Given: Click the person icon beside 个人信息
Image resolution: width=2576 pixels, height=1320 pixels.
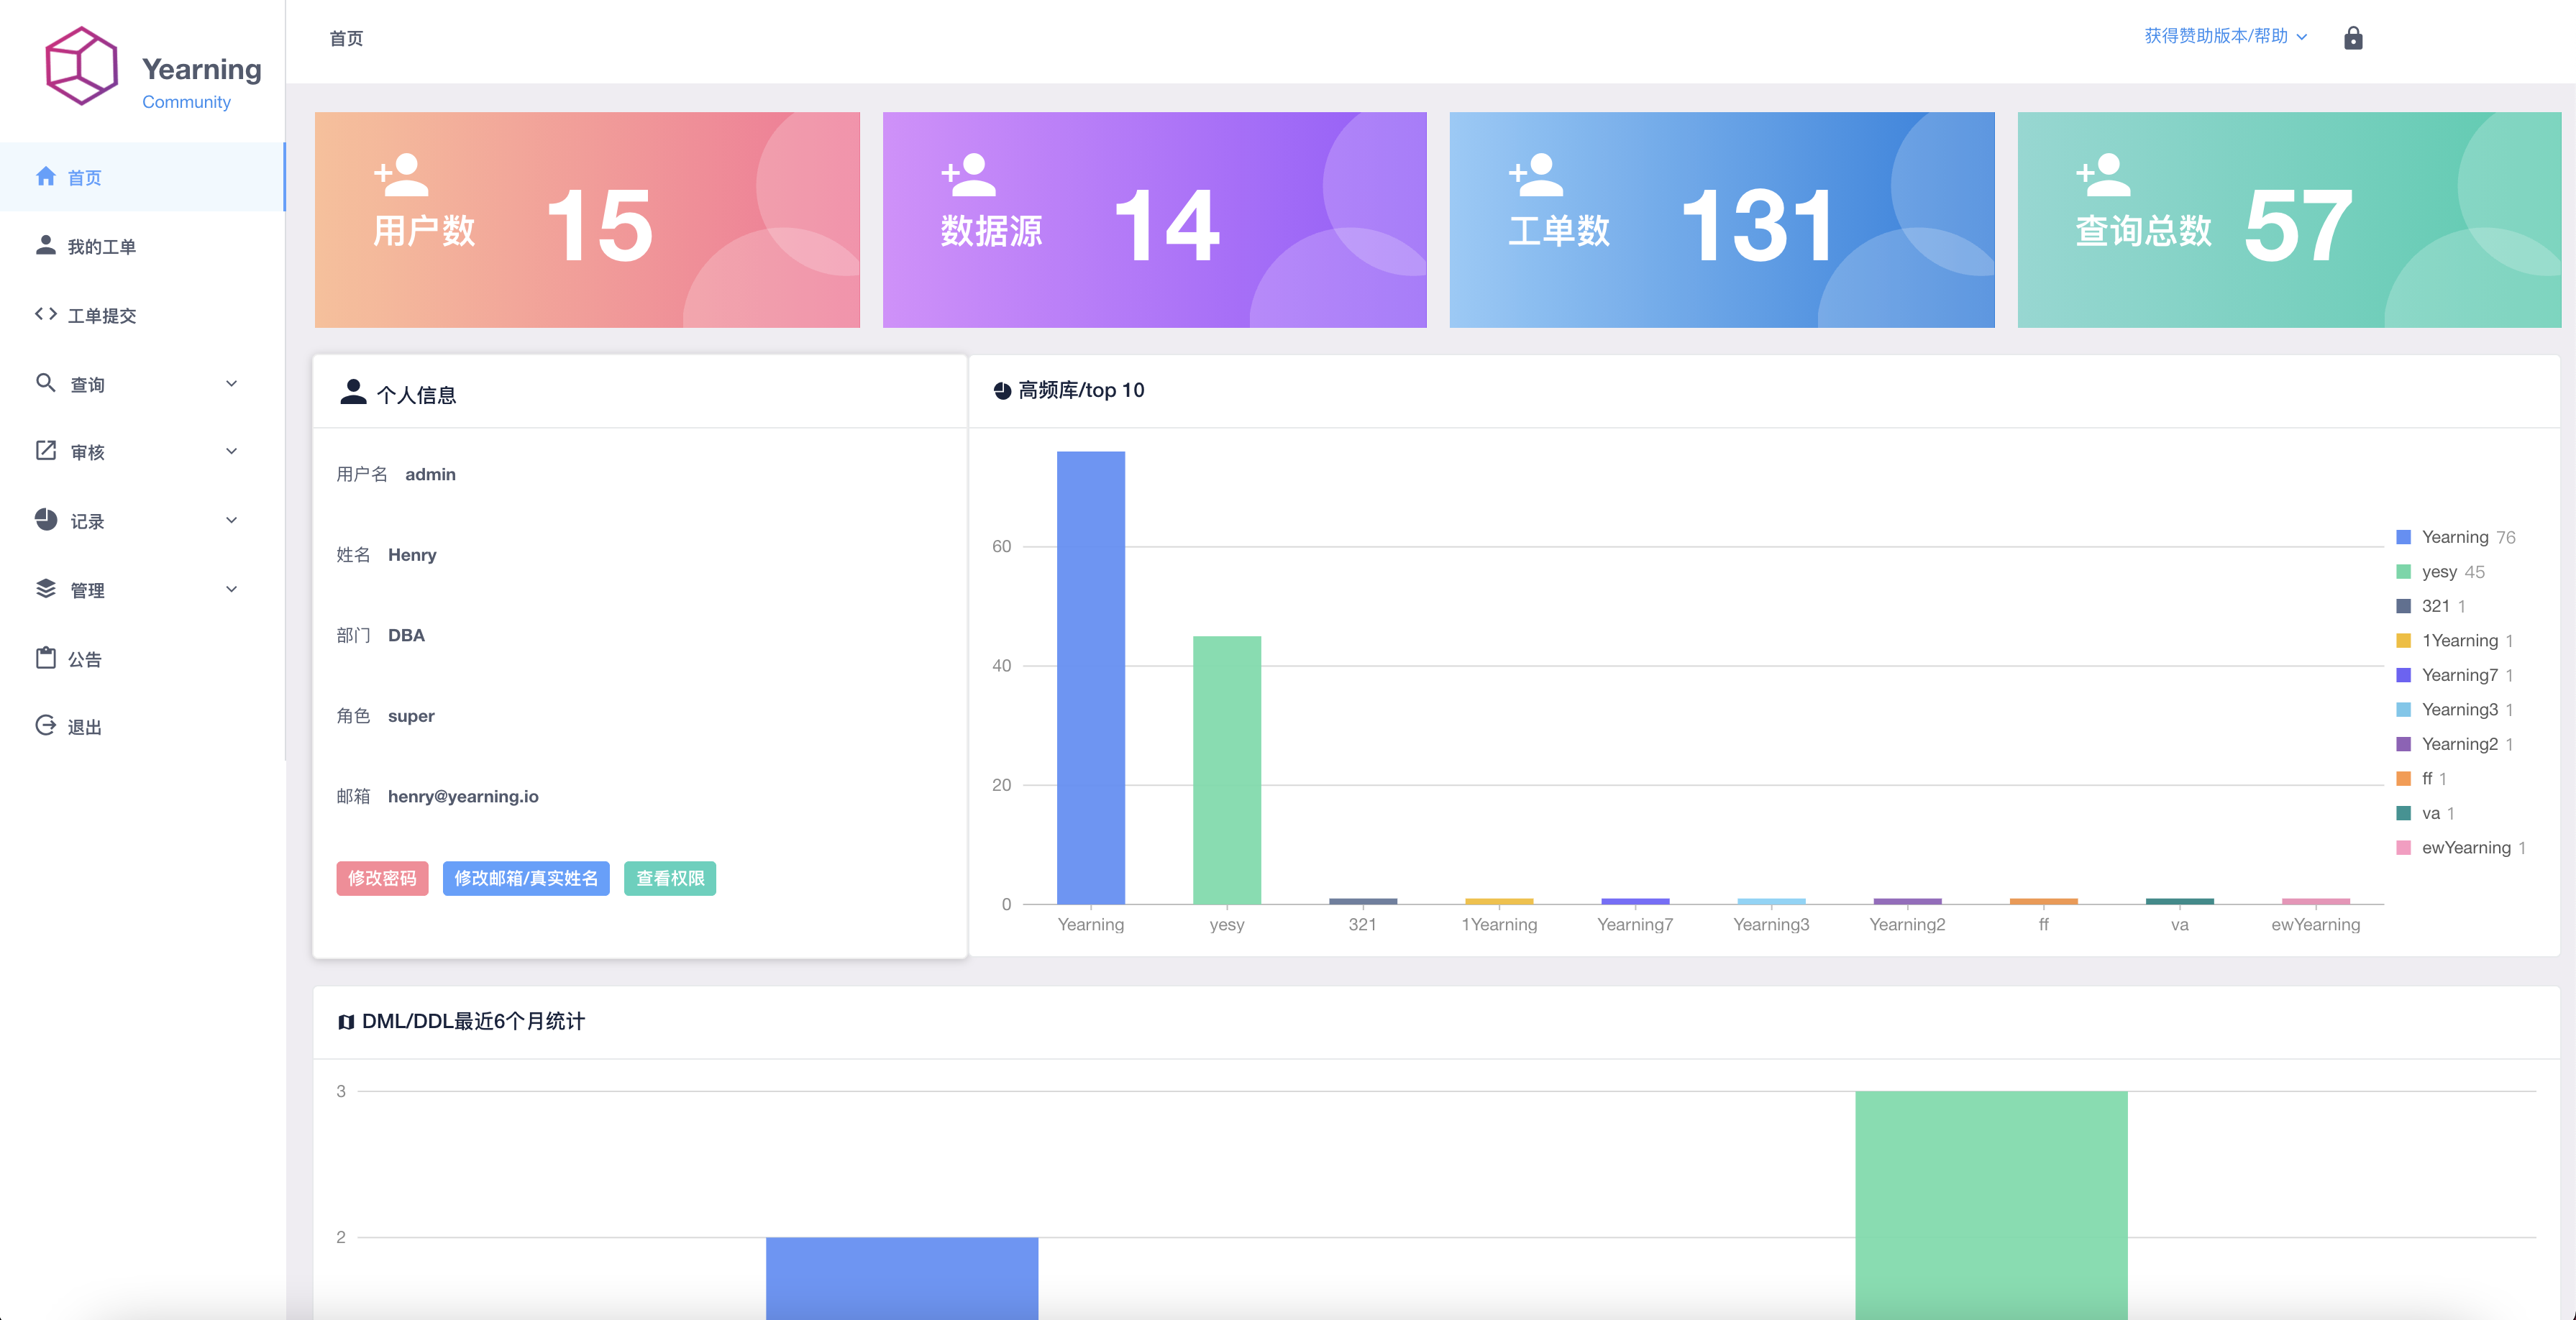Looking at the screenshot, I should [x=353, y=392].
